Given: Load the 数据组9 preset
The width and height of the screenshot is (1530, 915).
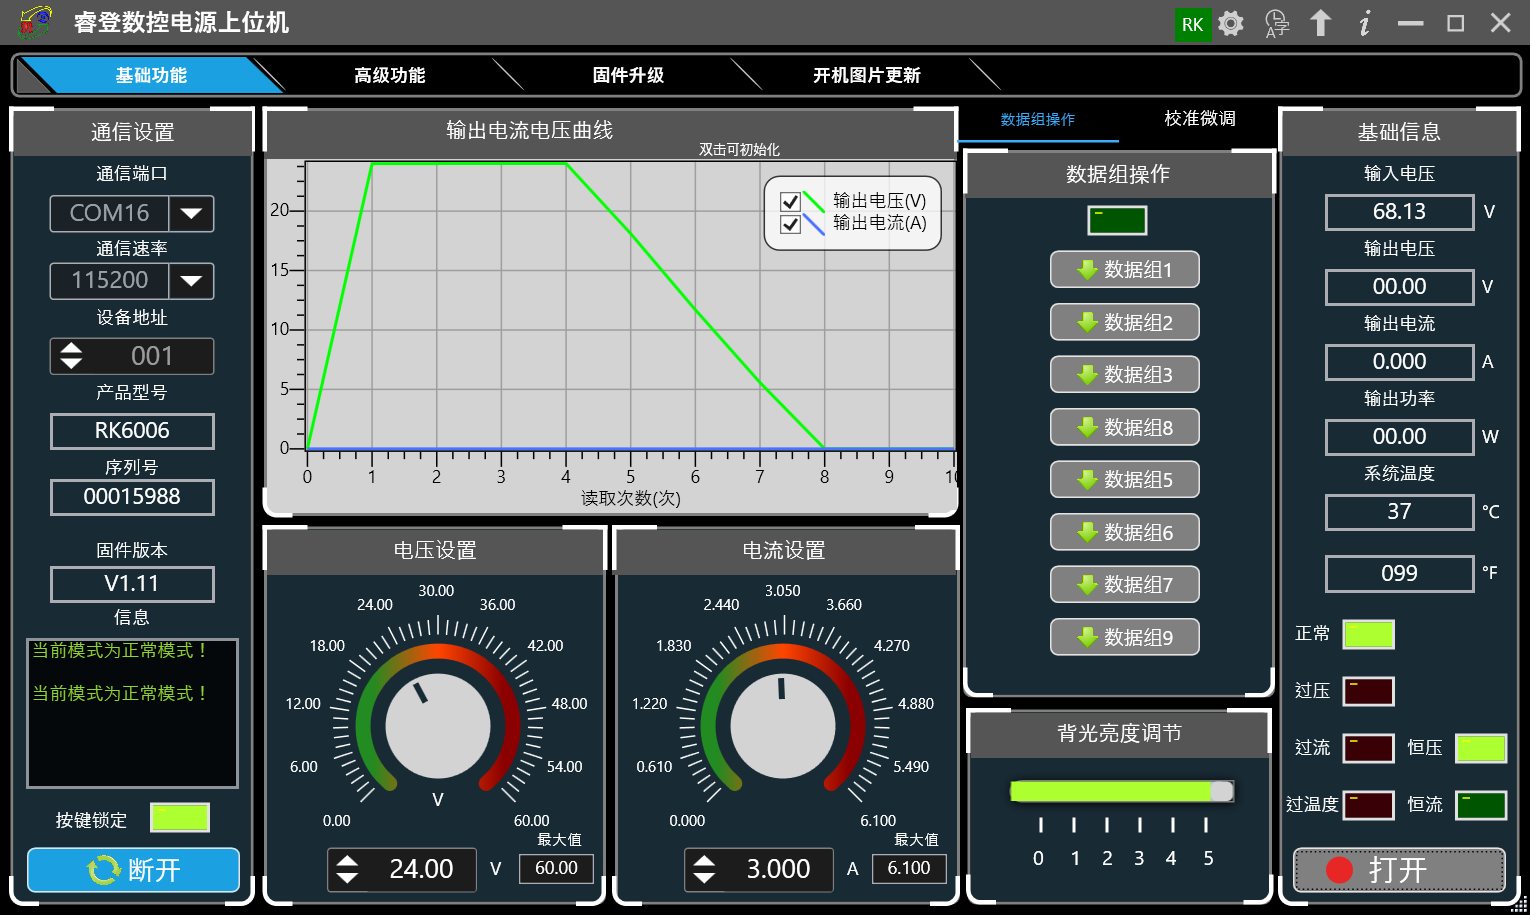Looking at the screenshot, I should pos(1125,637).
